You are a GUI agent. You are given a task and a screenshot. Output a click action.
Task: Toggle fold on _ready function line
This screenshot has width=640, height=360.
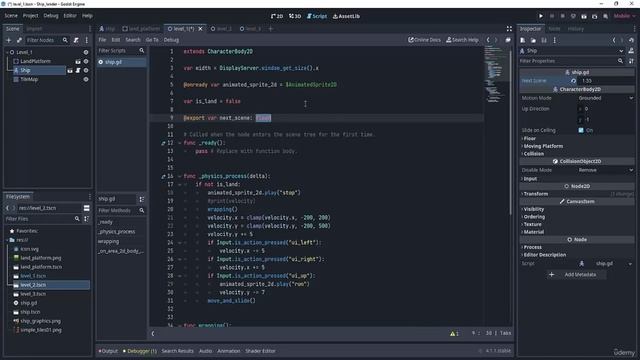tap(179, 143)
